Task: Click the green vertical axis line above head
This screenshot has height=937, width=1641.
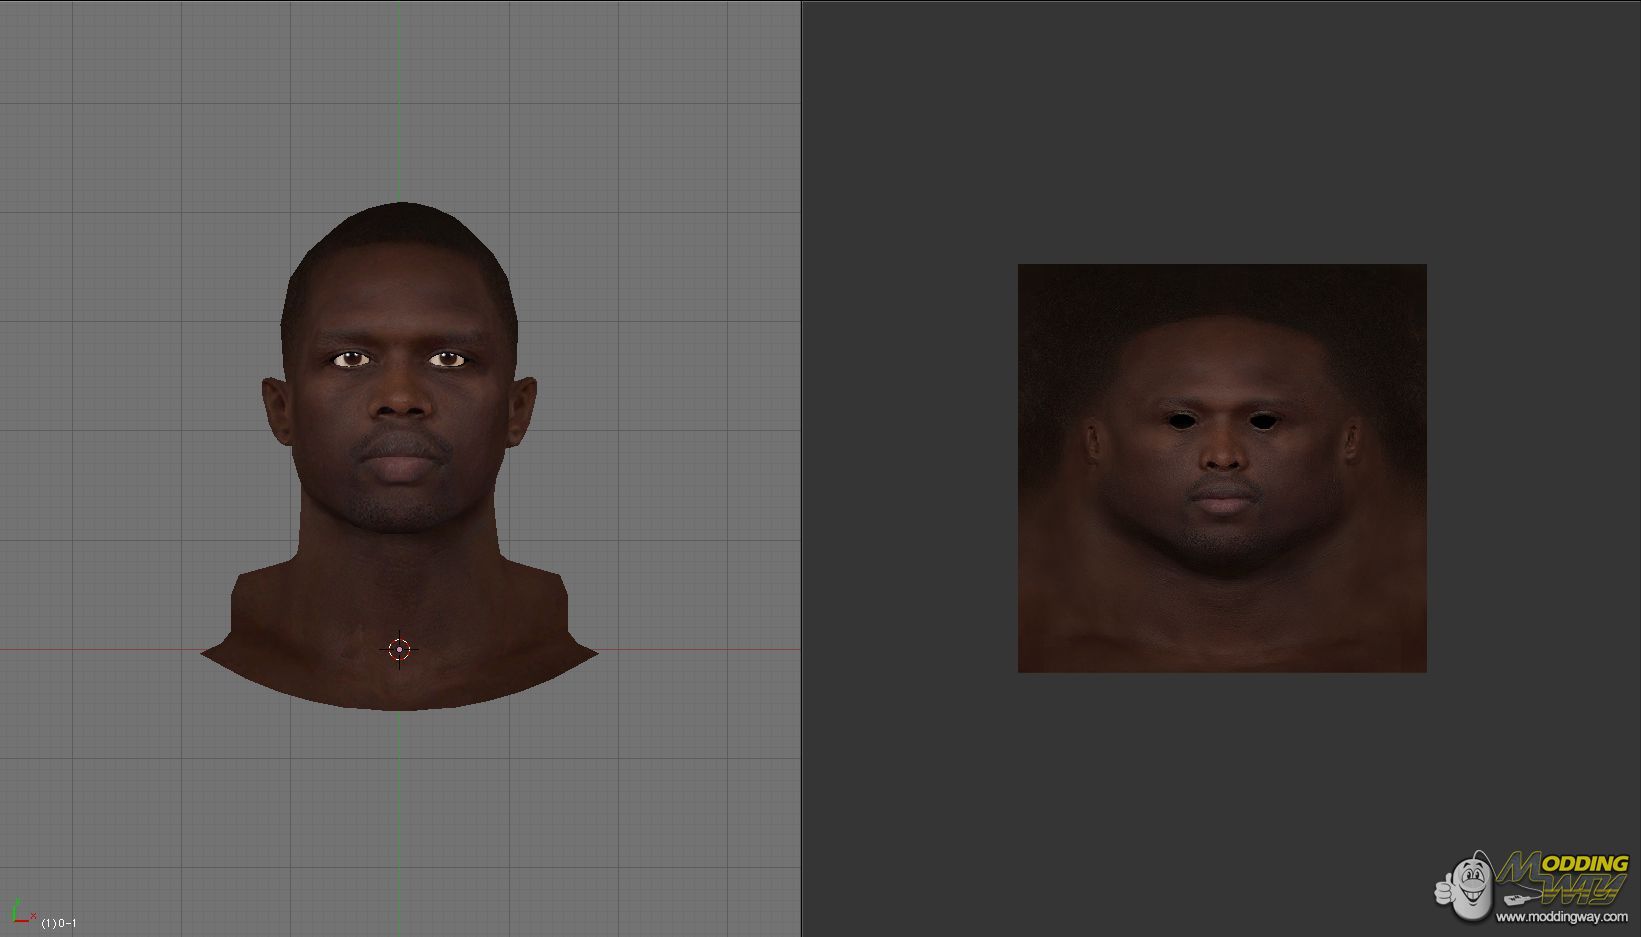Action: pos(398,100)
